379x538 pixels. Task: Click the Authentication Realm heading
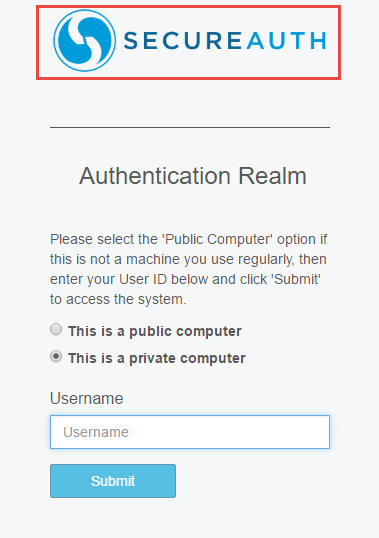pyautogui.click(x=193, y=176)
